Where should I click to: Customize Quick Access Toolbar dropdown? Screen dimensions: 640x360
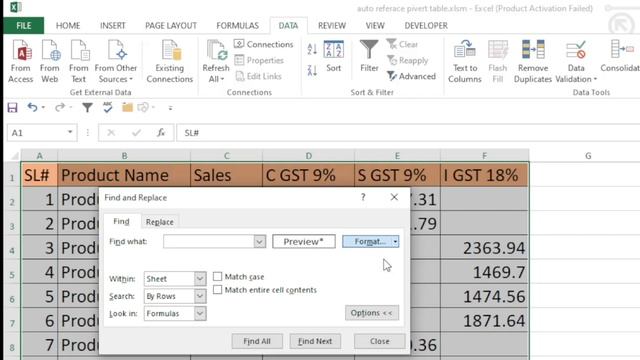[x=170, y=108]
